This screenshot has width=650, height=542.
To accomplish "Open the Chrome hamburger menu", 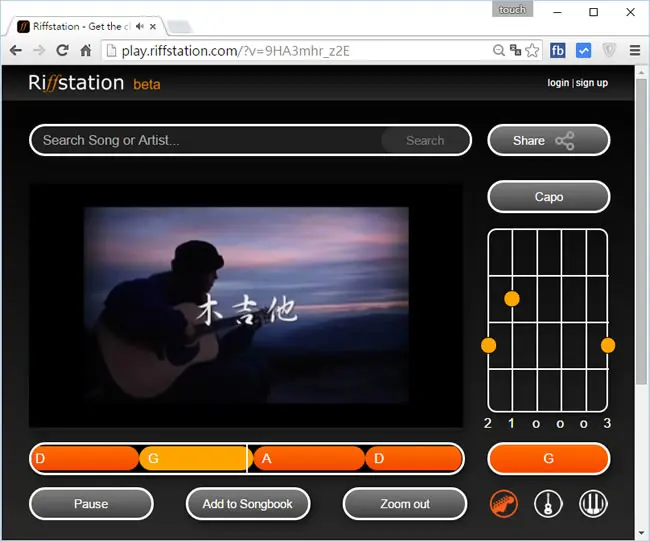I will [x=635, y=51].
